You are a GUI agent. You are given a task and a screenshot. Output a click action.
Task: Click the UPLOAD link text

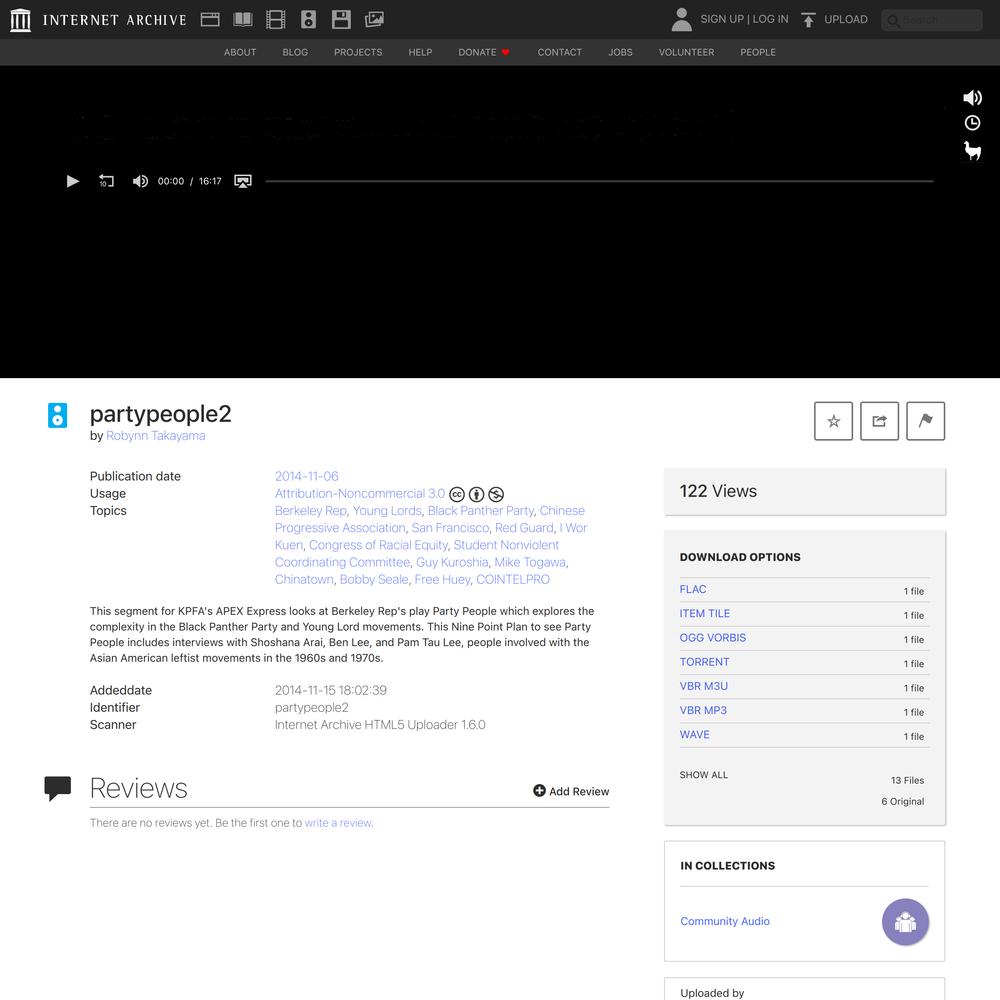(846, 19)
